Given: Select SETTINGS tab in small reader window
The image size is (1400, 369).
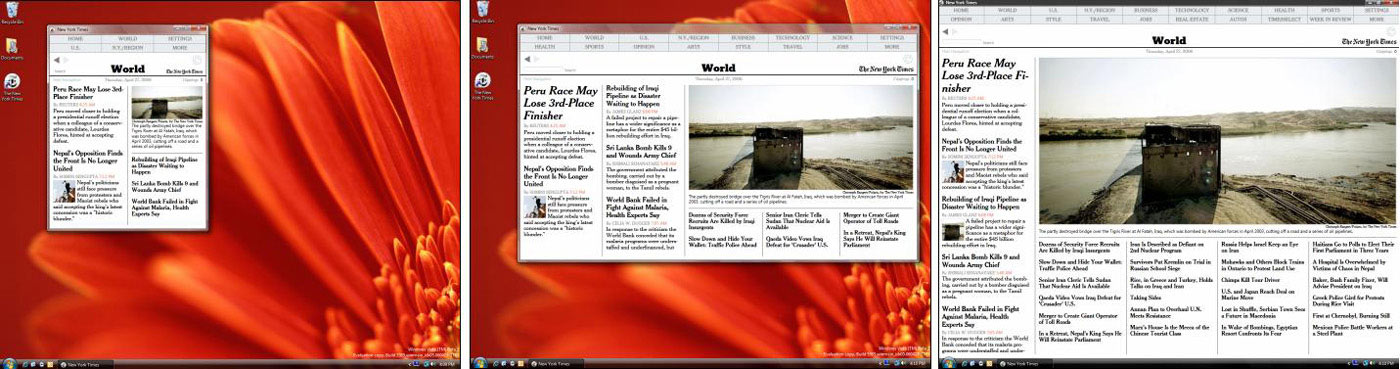Looking at the screenshot, I should tap(180, 39).
